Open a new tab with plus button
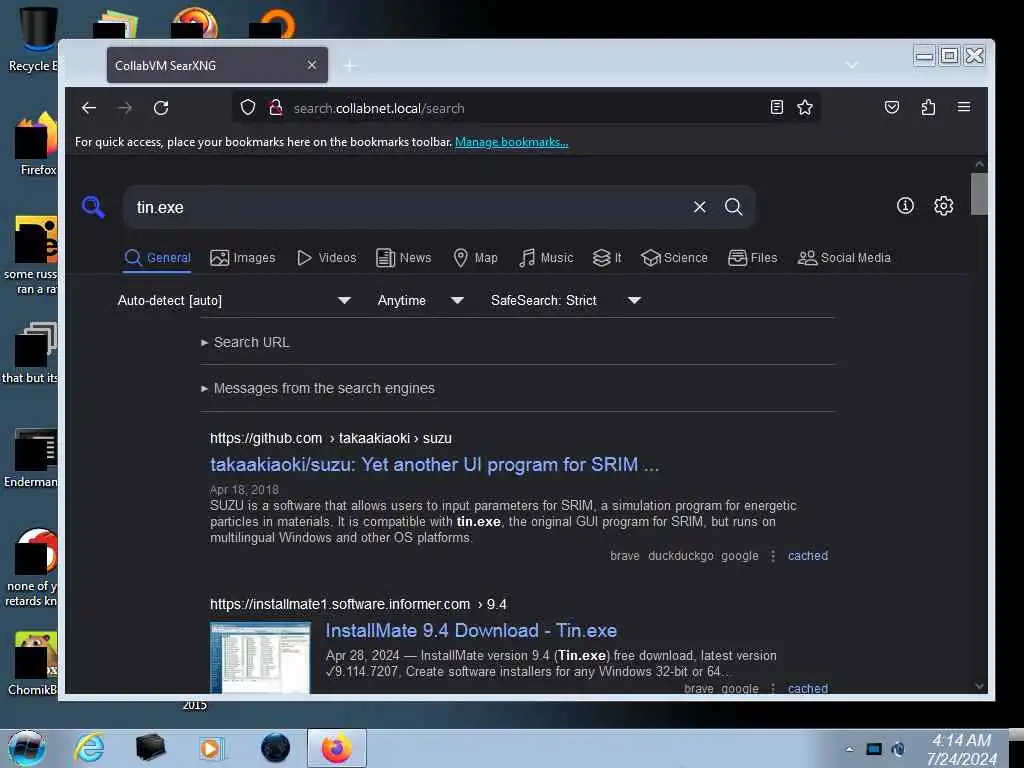The image size is (1024, 768). click(x=350, y=65)
